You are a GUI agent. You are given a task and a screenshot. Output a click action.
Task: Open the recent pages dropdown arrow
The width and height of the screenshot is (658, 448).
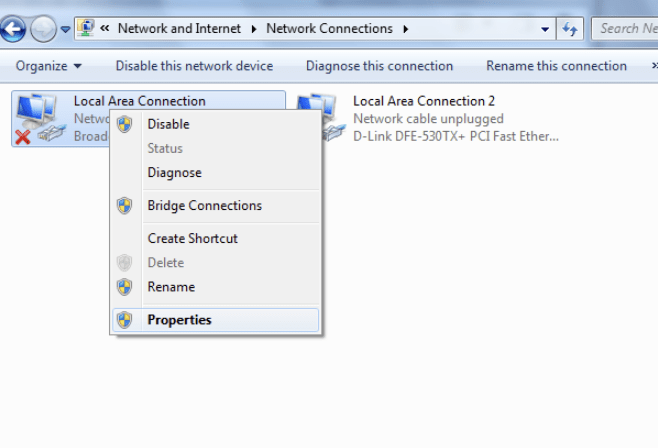point(65,29)
